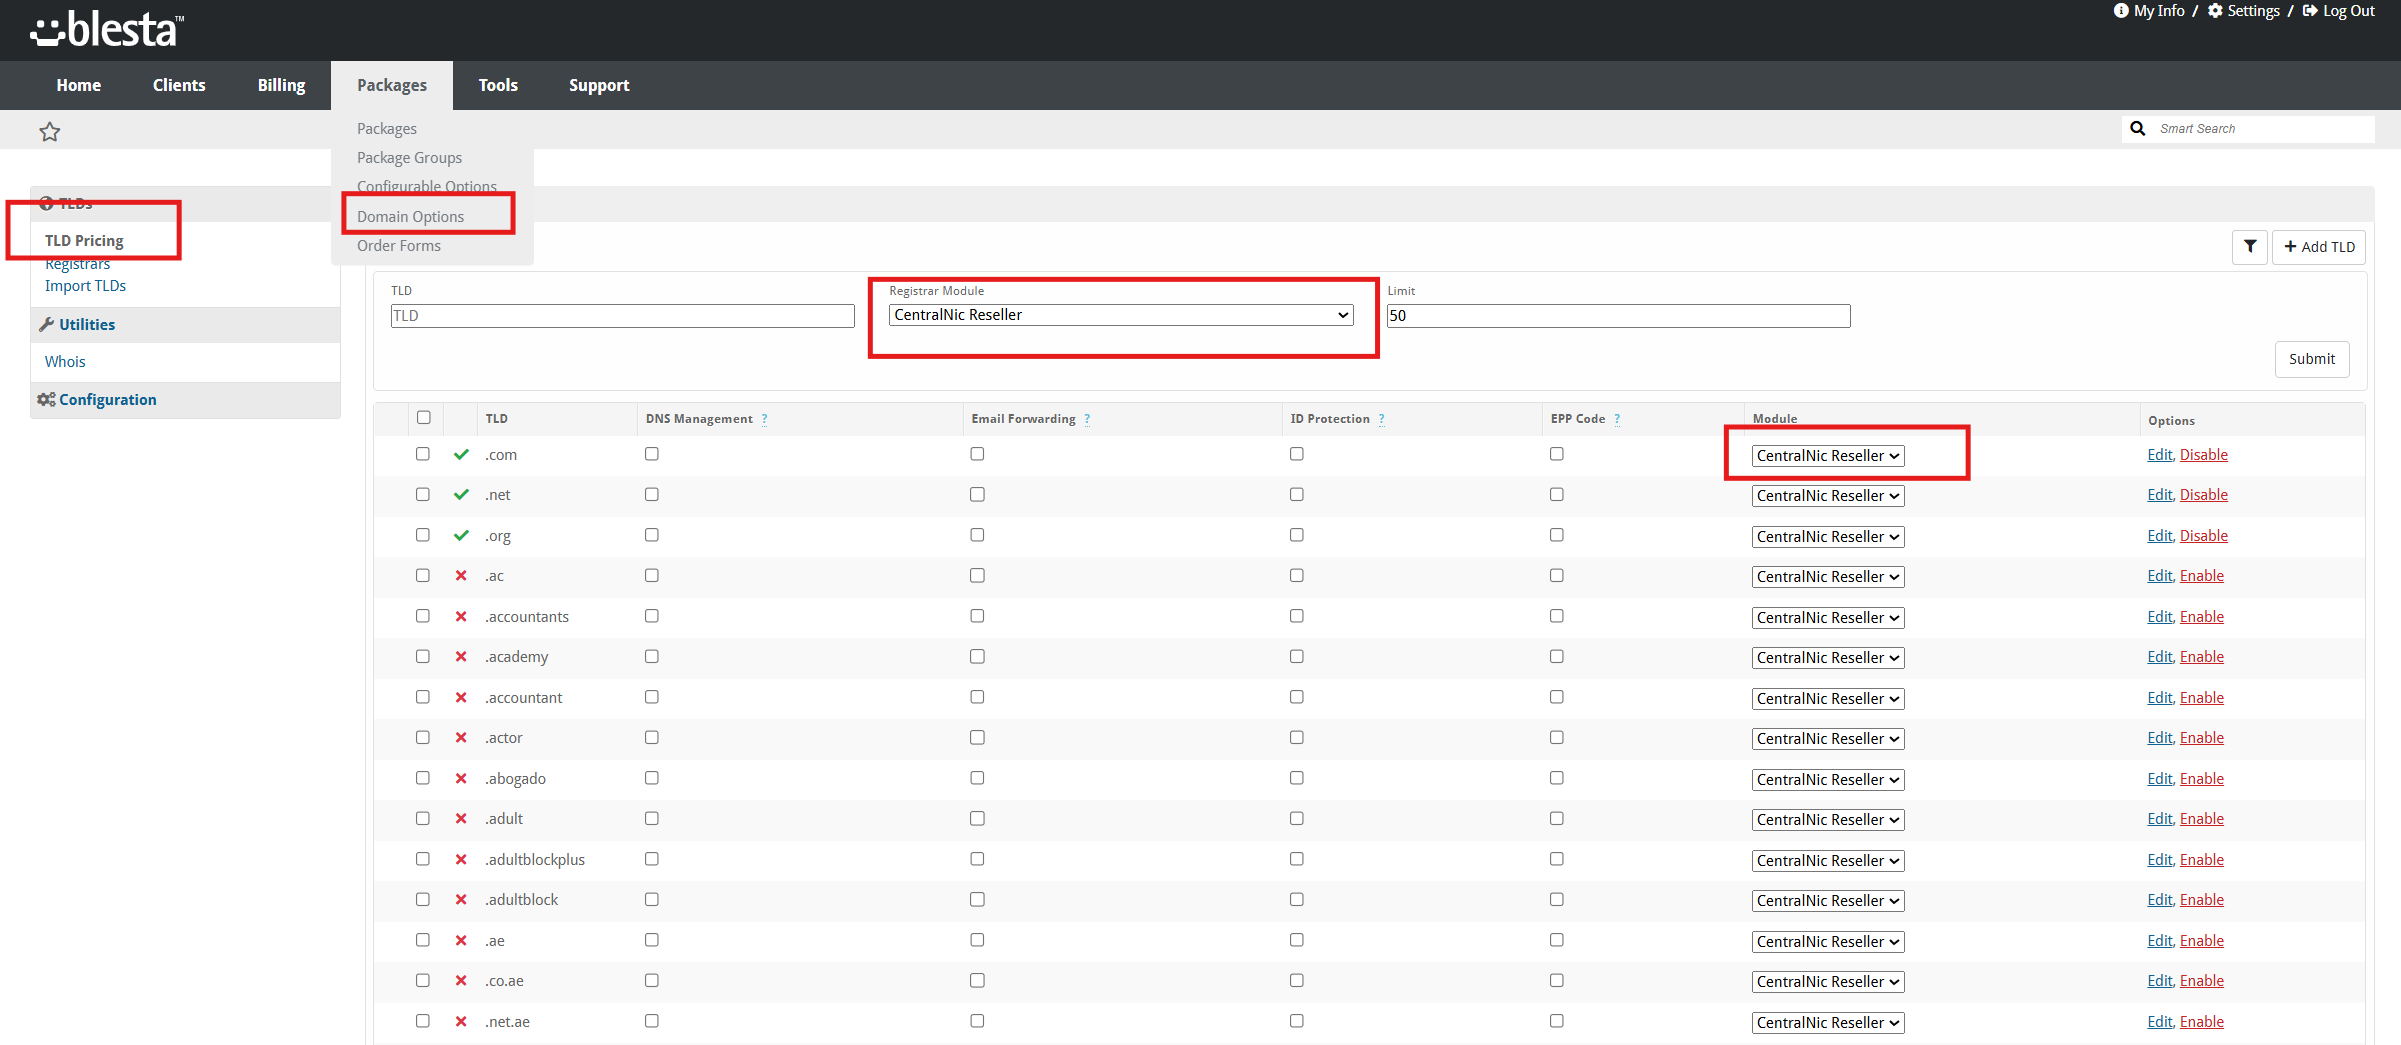Open the Module dropdown for .net
Image resolution: width=2401 pixels, height=1045 pixels.
tap(1828, 496)
